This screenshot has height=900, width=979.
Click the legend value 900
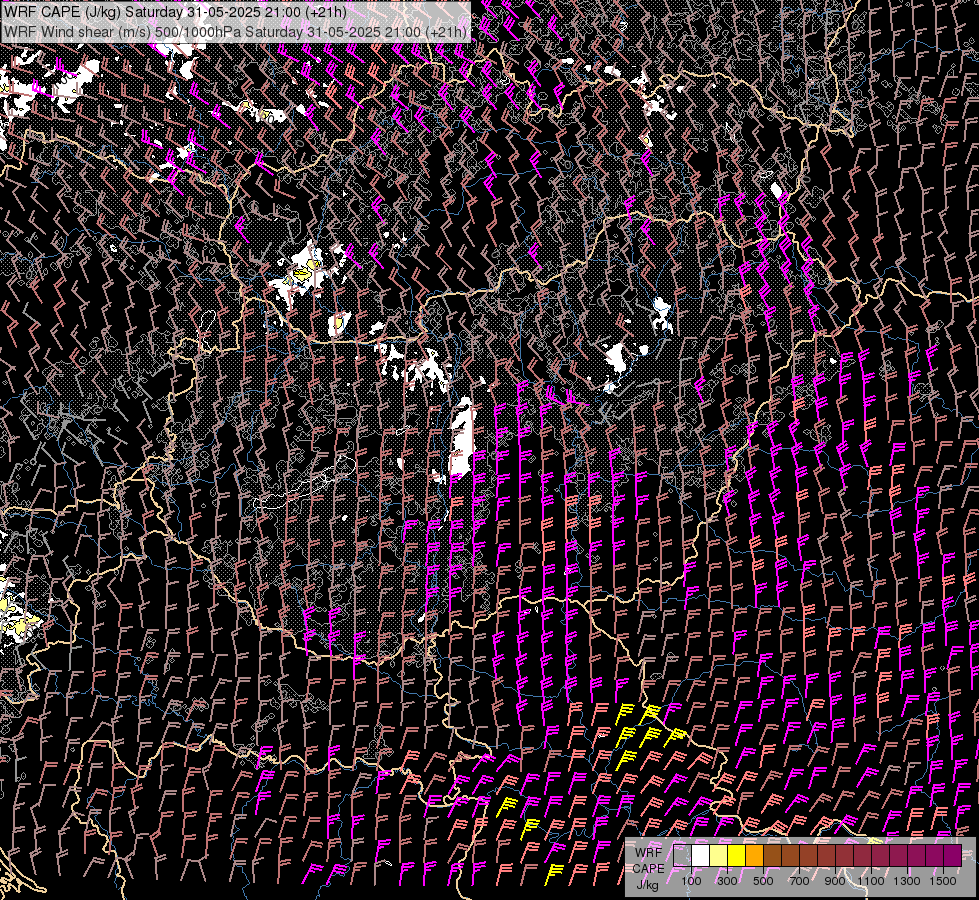(x=835, y=881)
